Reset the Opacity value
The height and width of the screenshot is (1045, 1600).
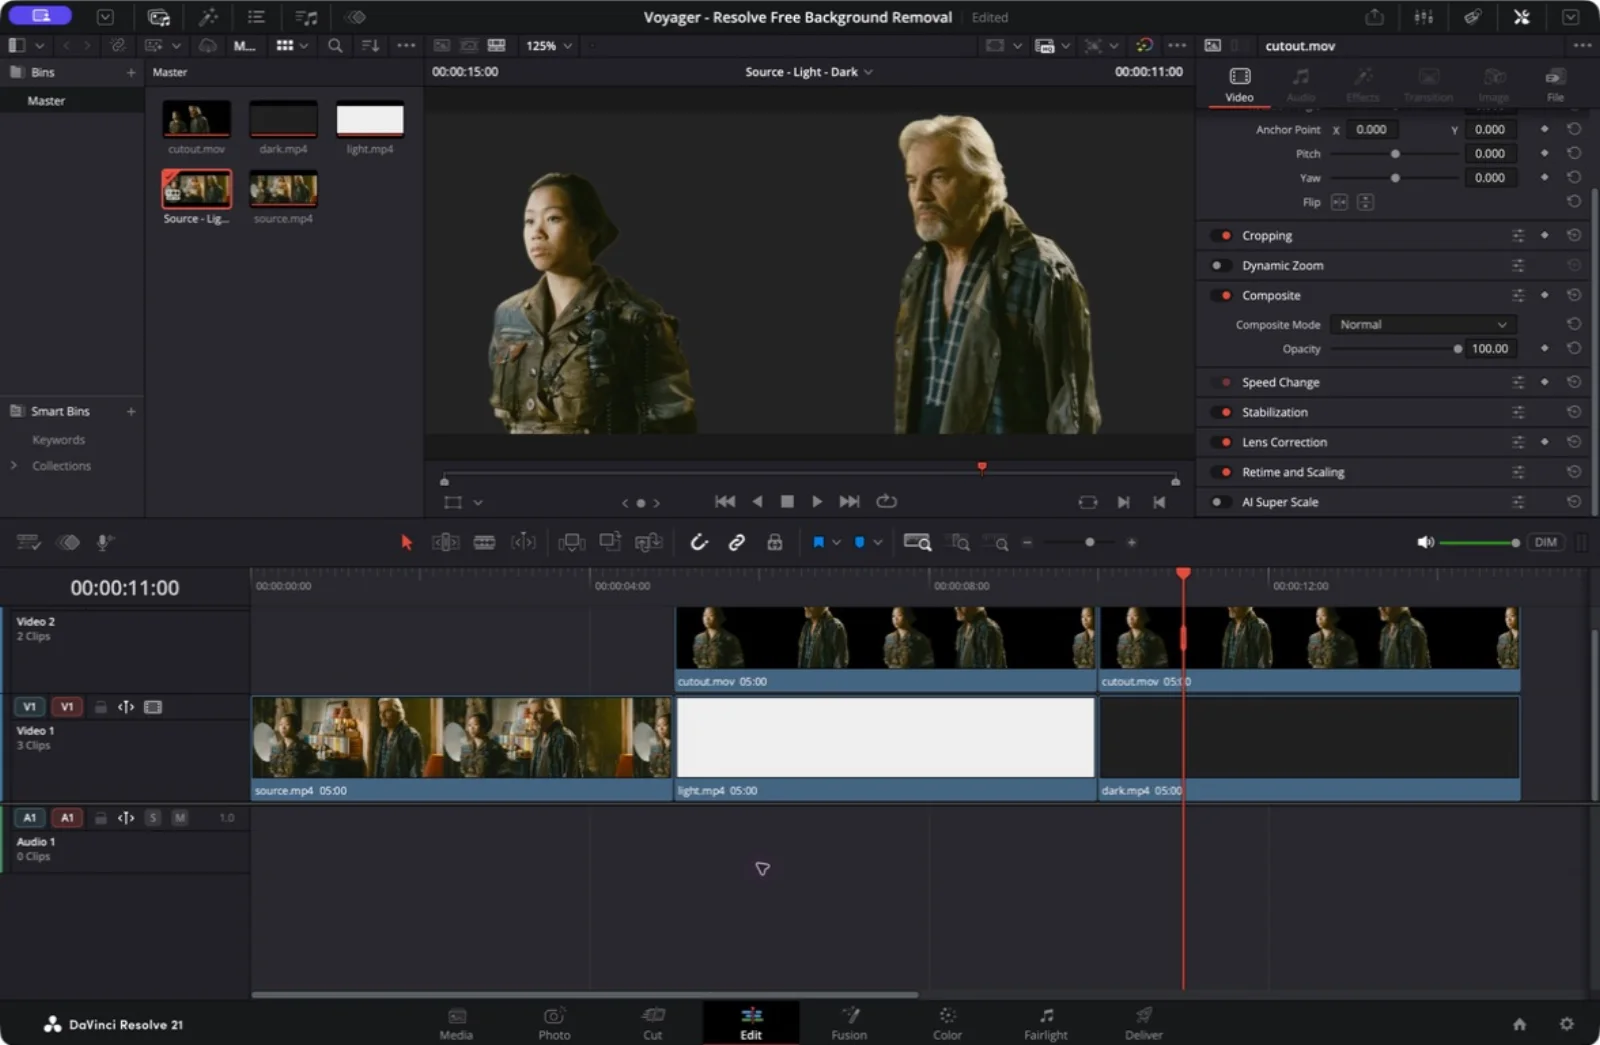(x=1573, y=349)
